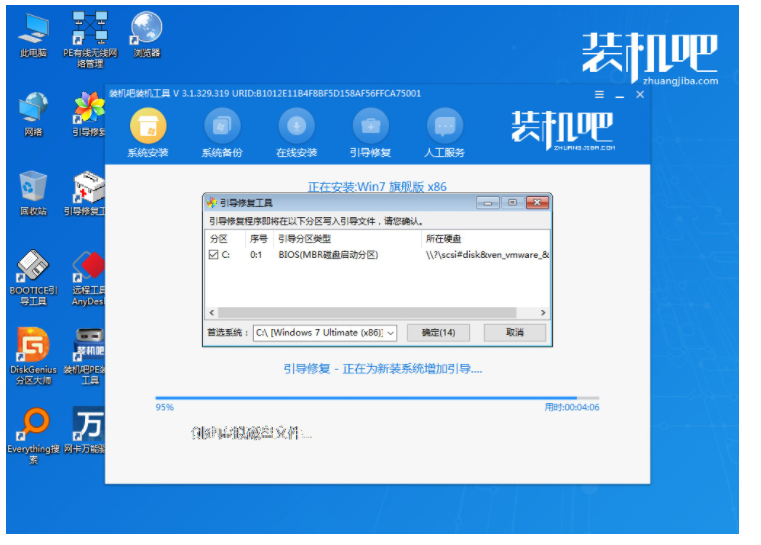Minimize the 引导修复工具 dialog

488,203
